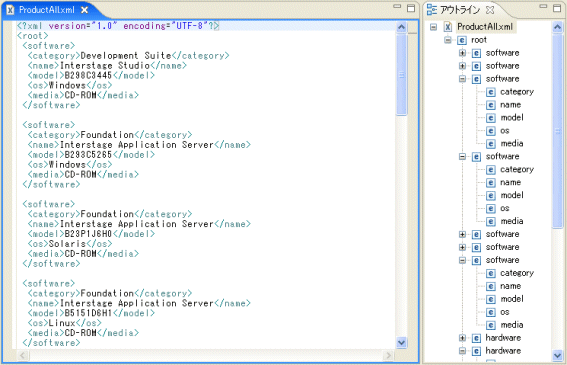The image size is (567, 365).
Task: Click the ProductAll.xml file icon in outline
Action: click(448, 27)
